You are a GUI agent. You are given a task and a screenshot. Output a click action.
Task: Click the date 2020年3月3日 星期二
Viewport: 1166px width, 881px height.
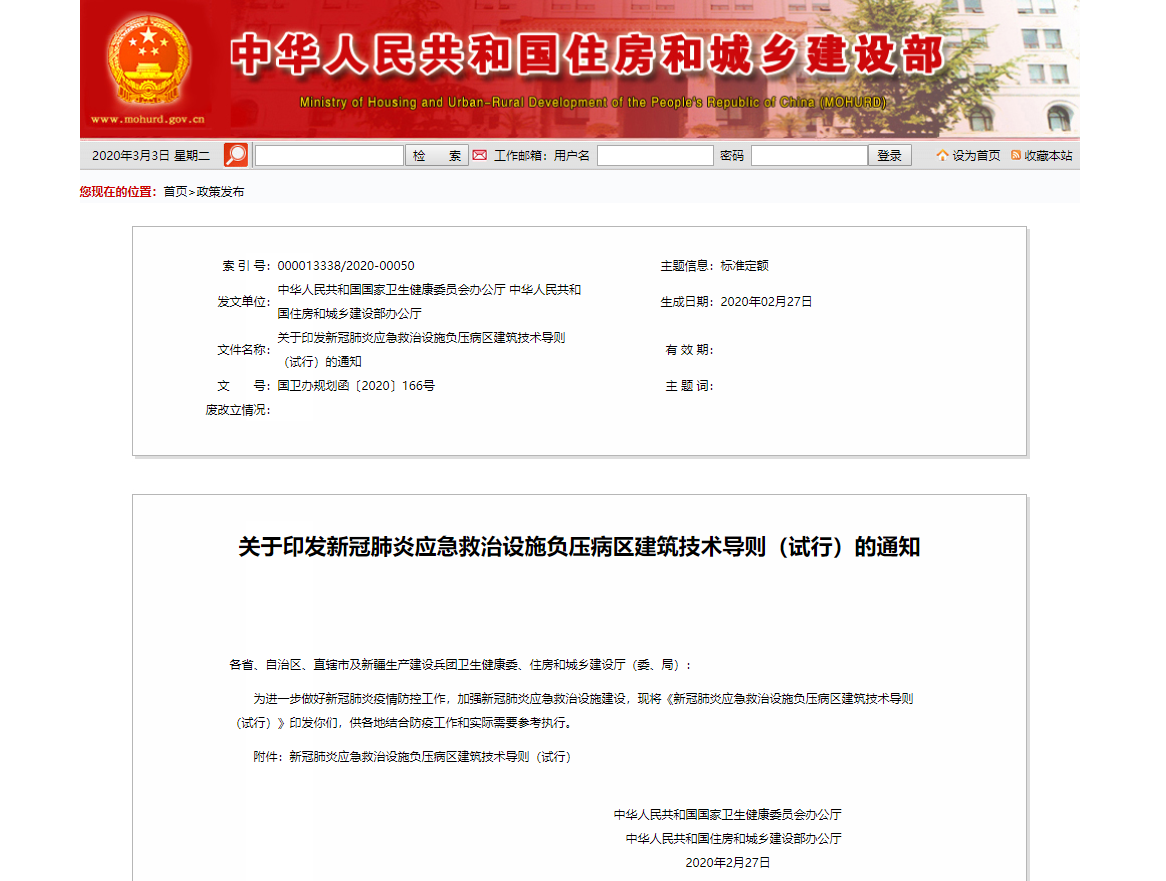(x=151, y=155)
